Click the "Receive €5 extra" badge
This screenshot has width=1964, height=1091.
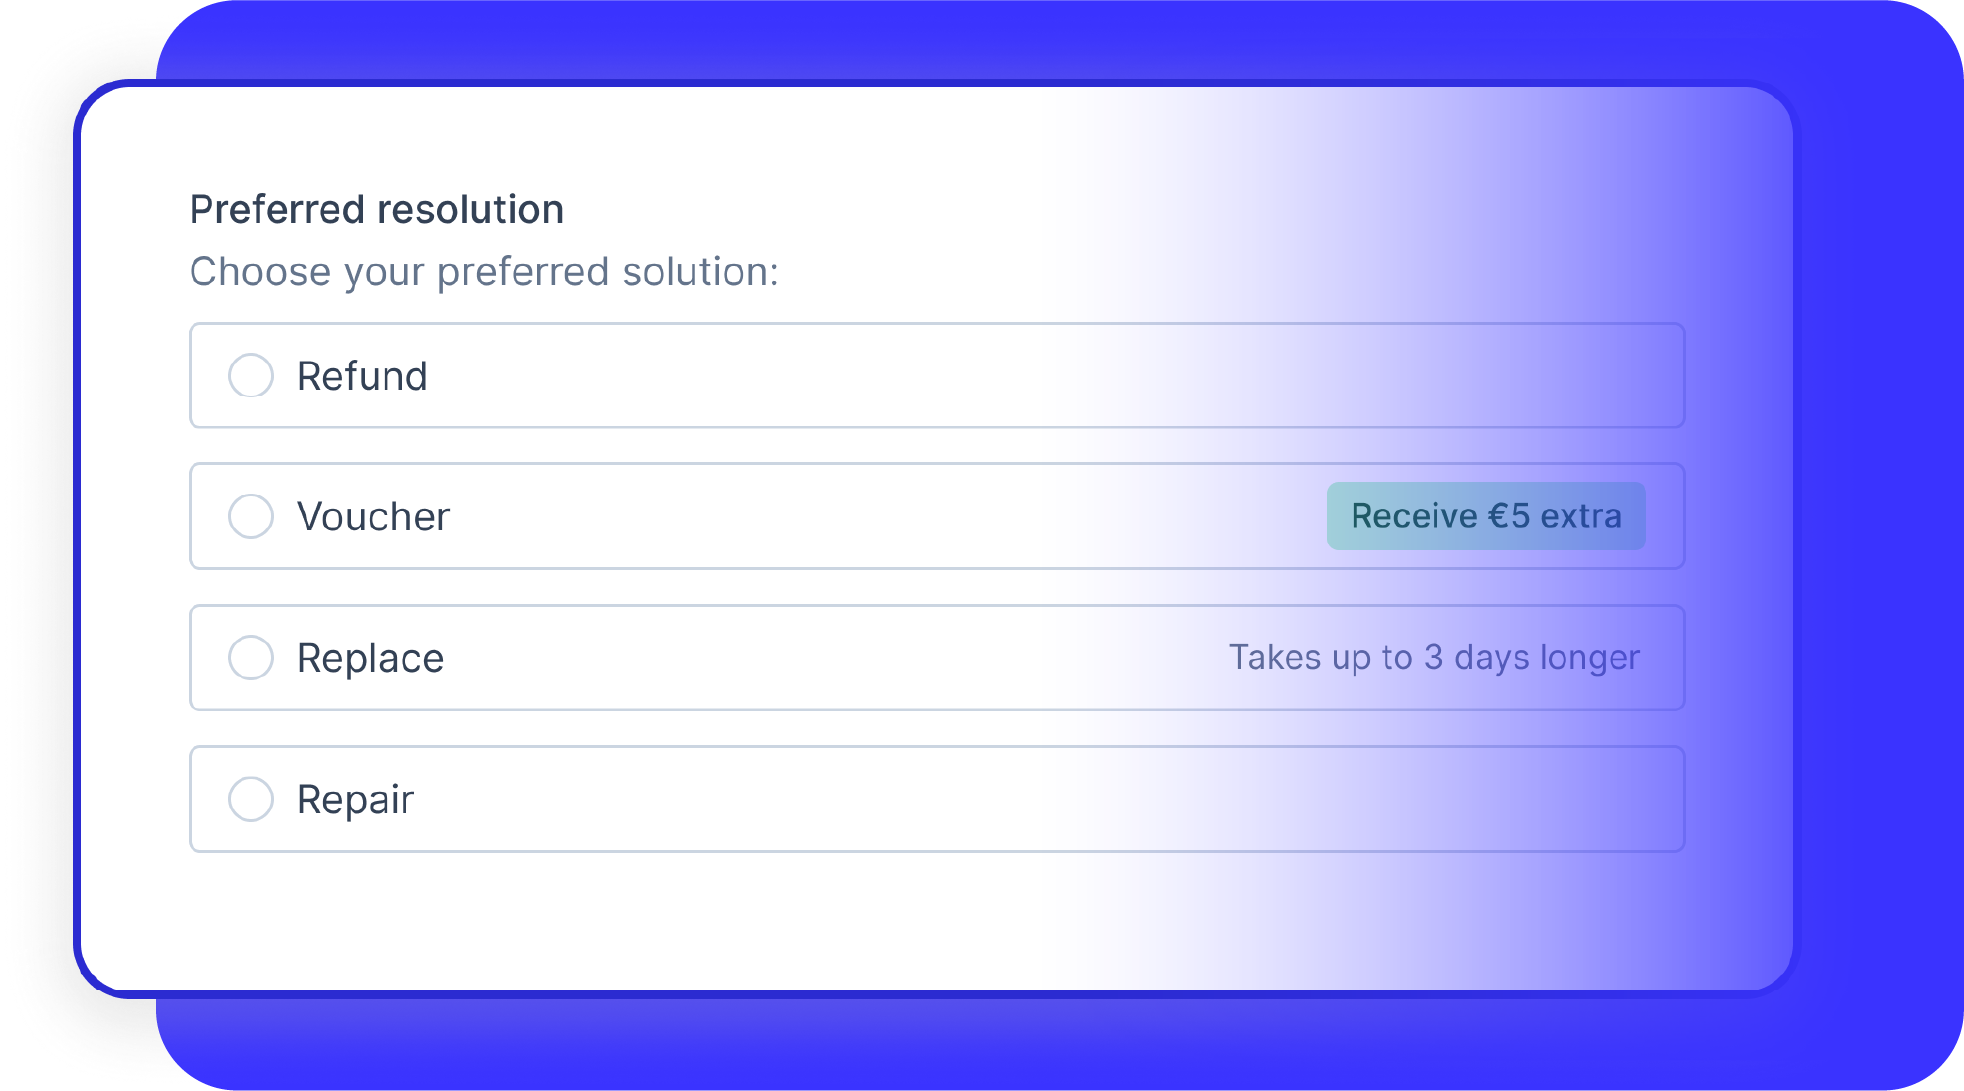1486,516
